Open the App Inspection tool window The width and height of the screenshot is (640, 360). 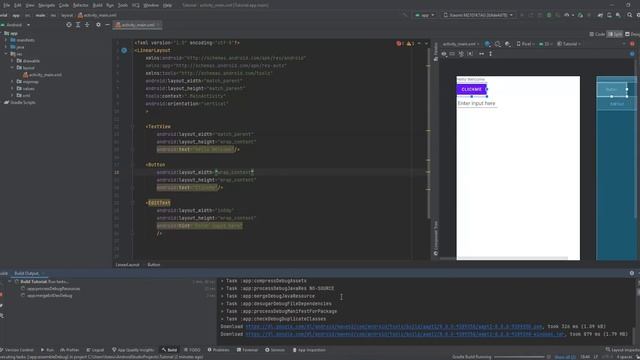(309, 350)
